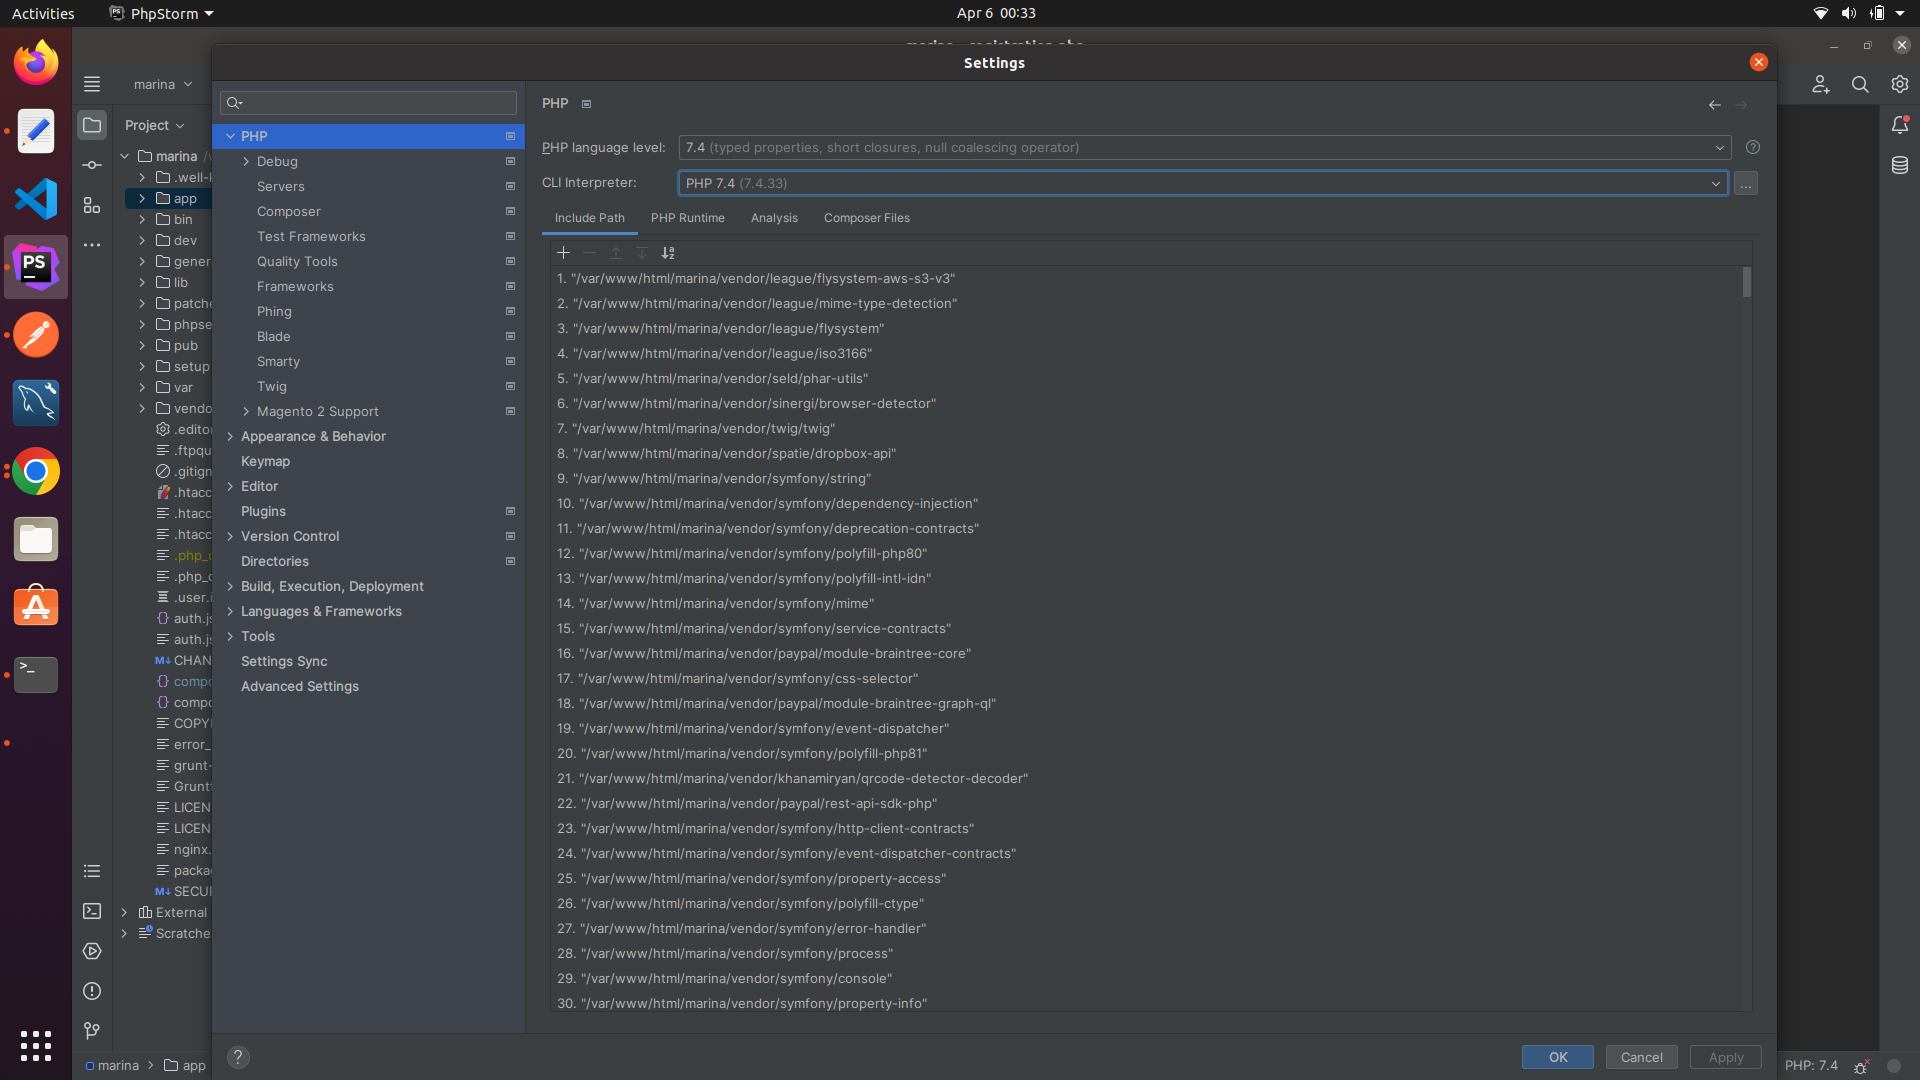Open MySQL Workbench from dock
This screenshot has width=1920, height=1080.
[36, 403]
